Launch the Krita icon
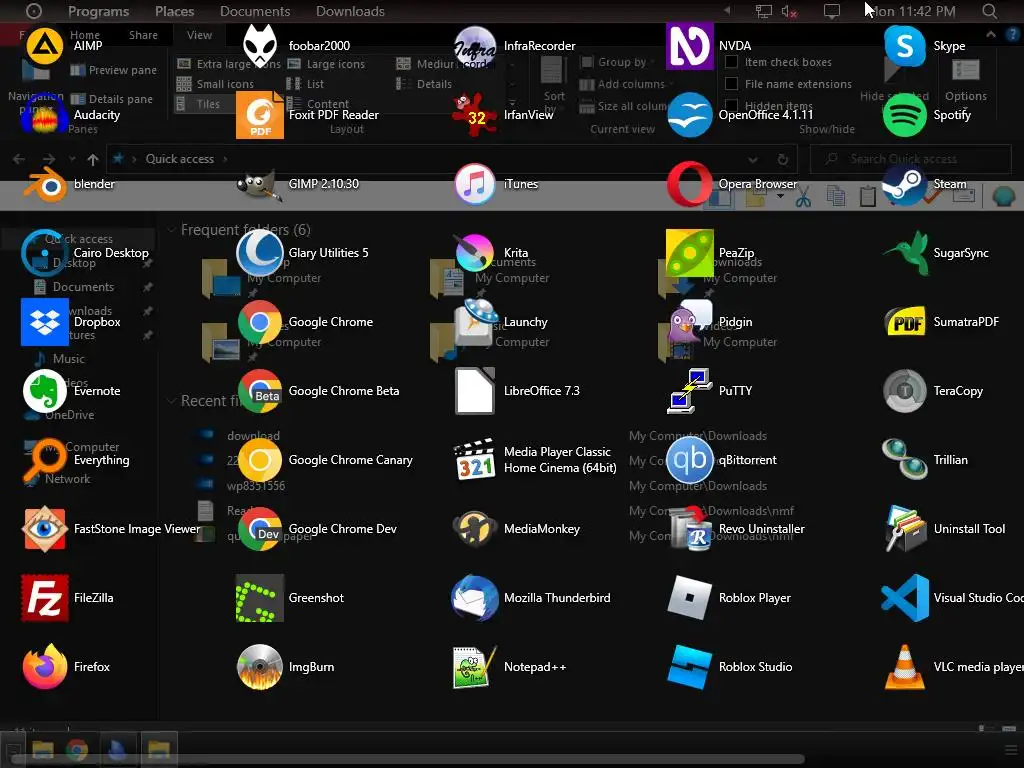Screen dimensions: 1024x768 (x=475, y=253)
